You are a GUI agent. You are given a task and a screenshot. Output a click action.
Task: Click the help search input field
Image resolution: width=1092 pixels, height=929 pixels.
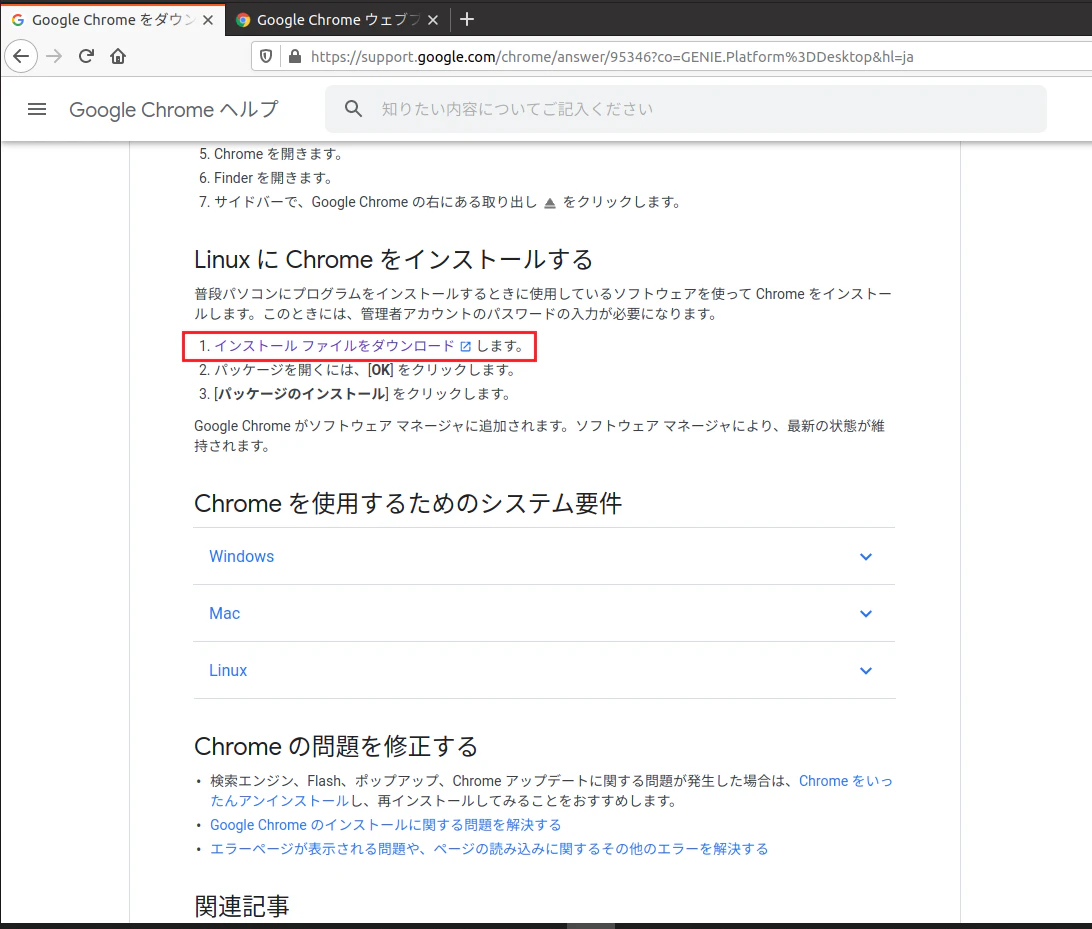point(686,109)
